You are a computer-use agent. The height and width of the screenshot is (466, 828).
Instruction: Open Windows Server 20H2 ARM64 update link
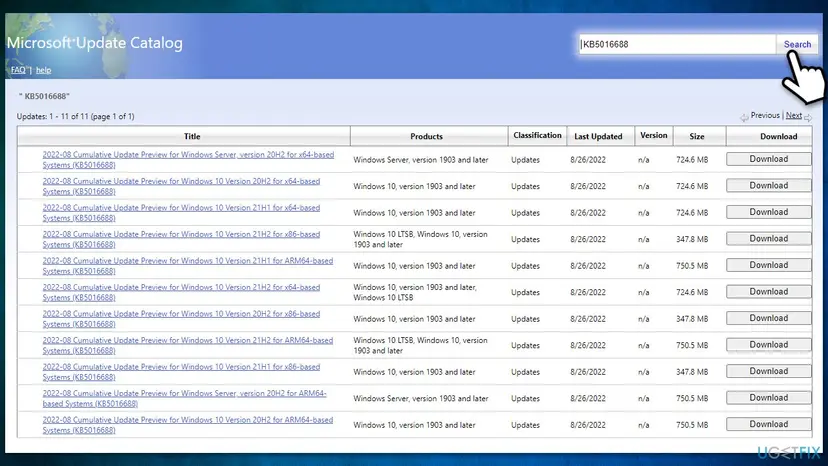(184, 398)
